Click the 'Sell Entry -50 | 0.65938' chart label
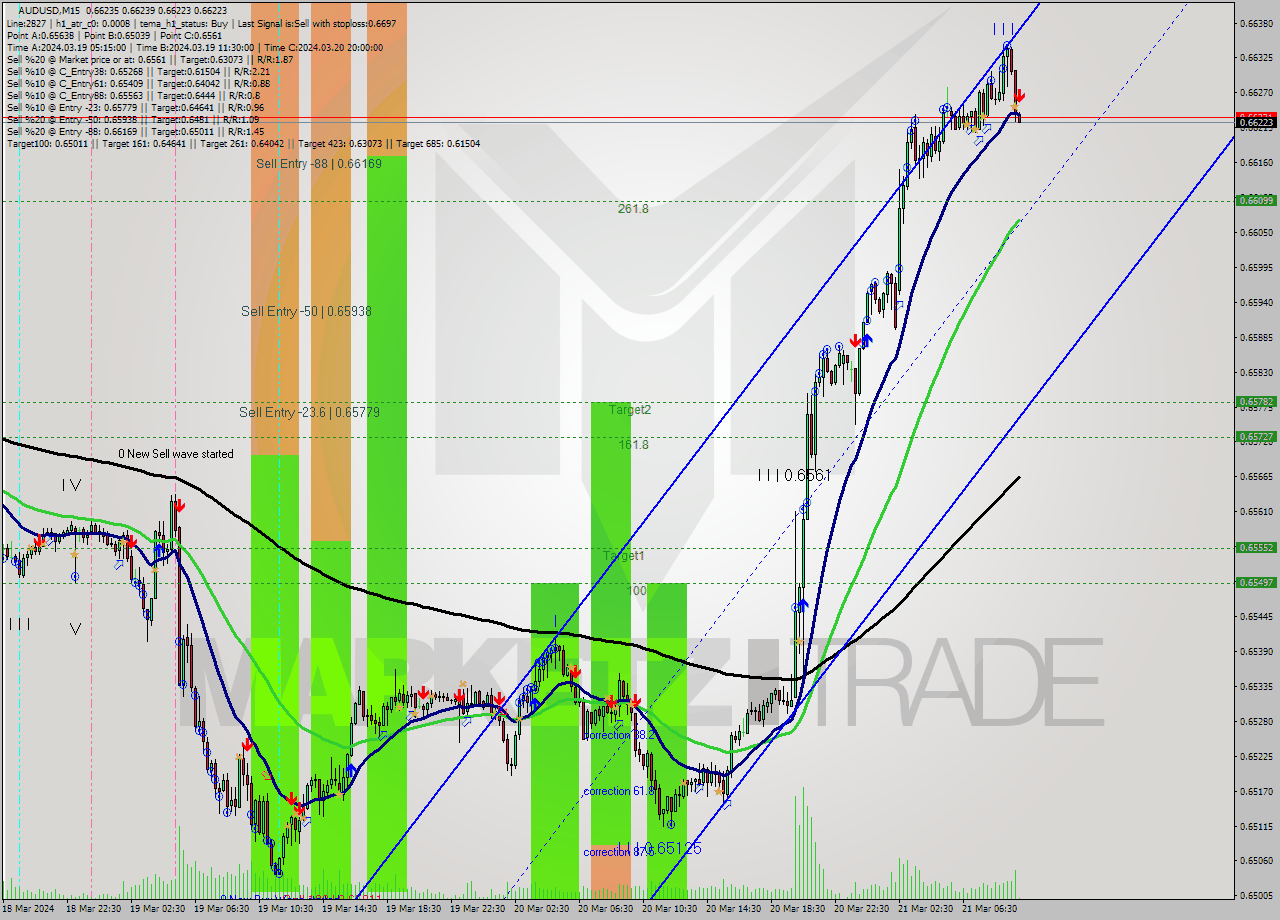The image size is (1280, 920). (306, 311)
